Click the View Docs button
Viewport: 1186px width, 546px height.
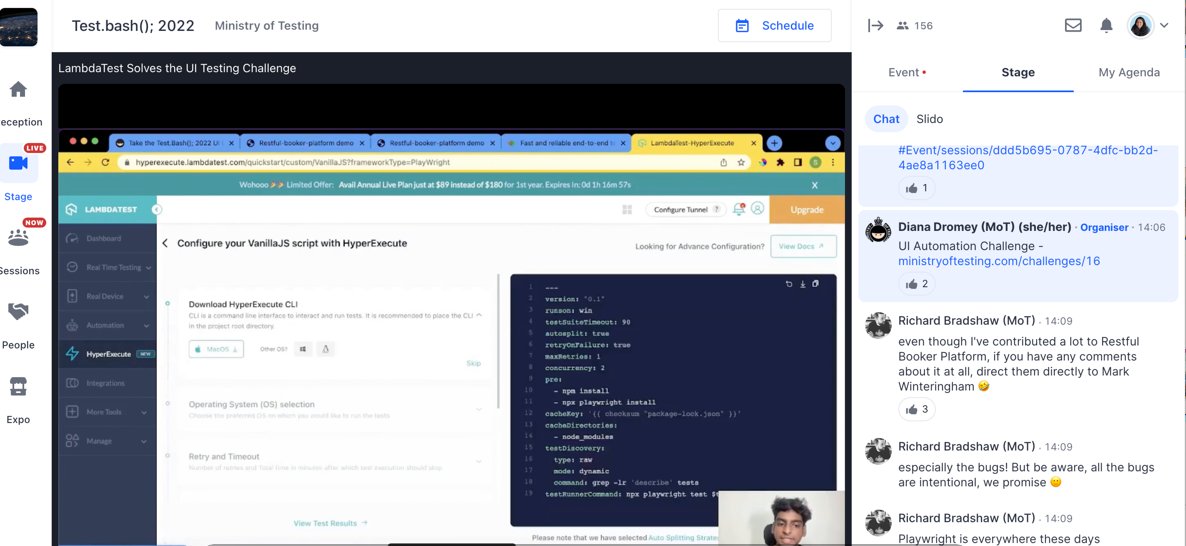(x=803, y=246)
